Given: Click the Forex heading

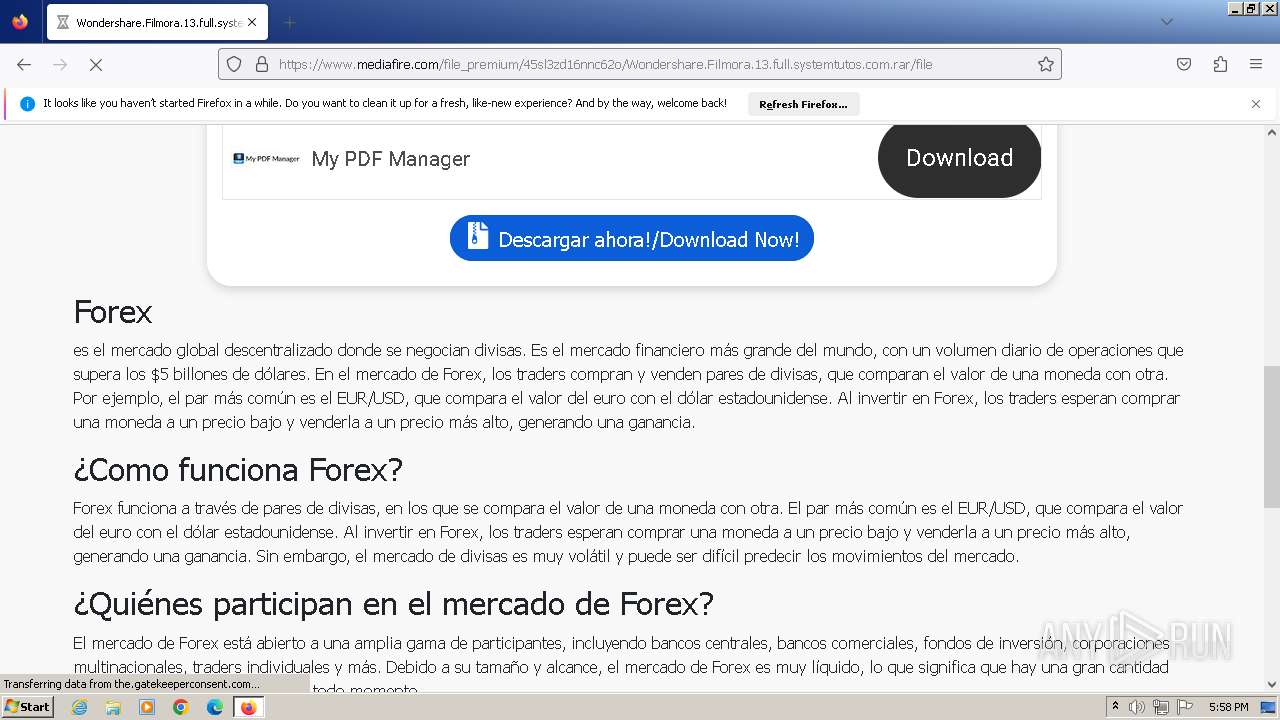Looking at the screenshot, I should click(x=112, y=312).
